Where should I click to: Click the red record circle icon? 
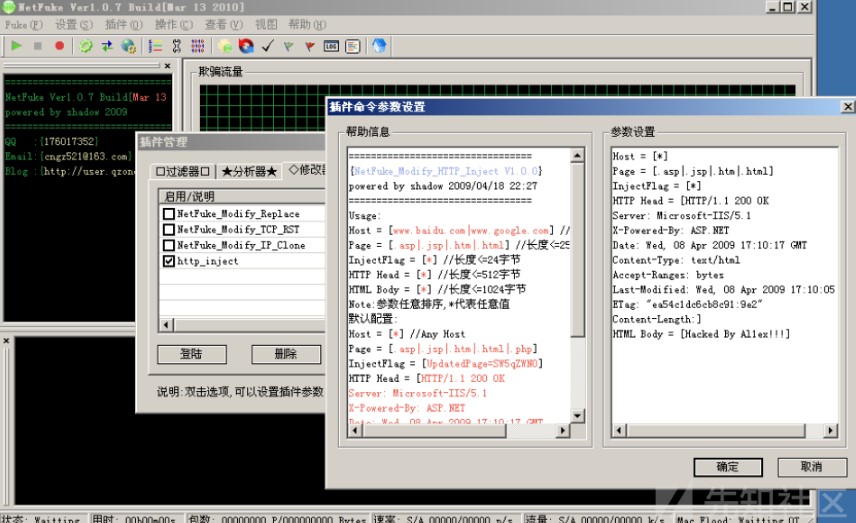click(x=60, y=46)
